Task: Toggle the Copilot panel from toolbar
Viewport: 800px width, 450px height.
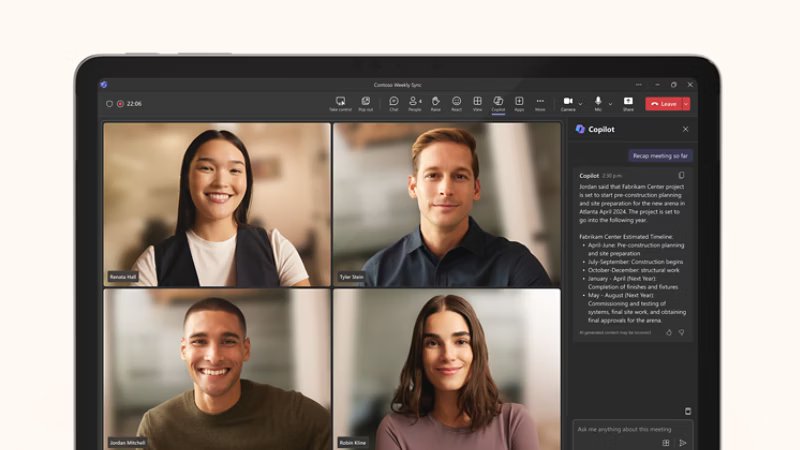Action: point(498,104)
